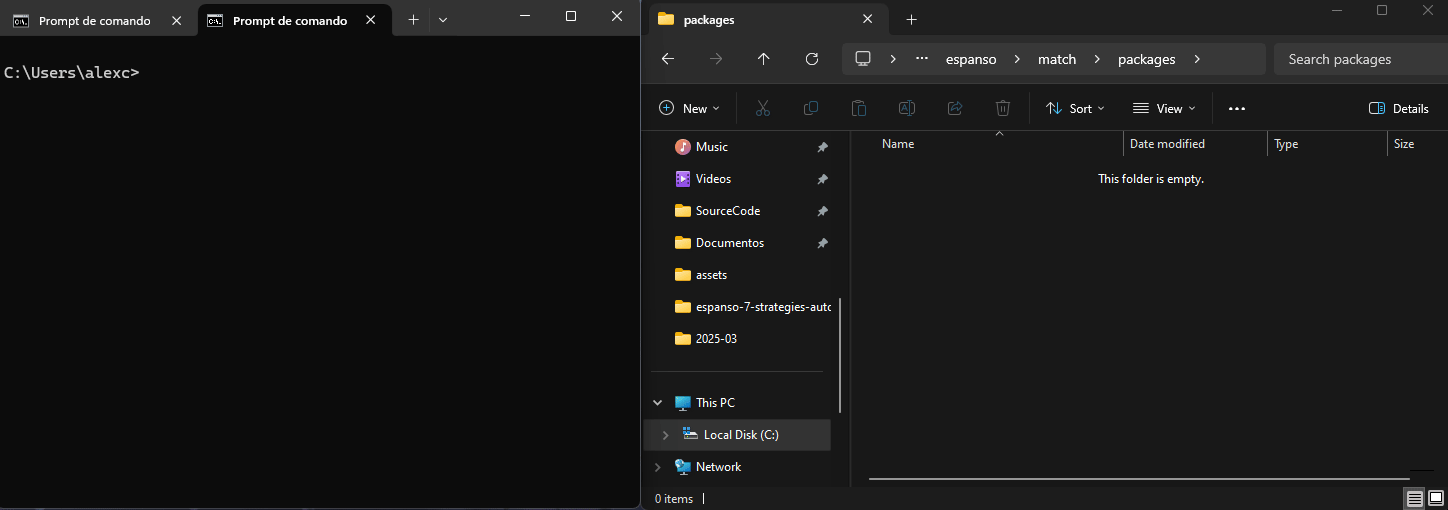
Task: Click the pin icon beside Documentos
Action: click(822, 243)
